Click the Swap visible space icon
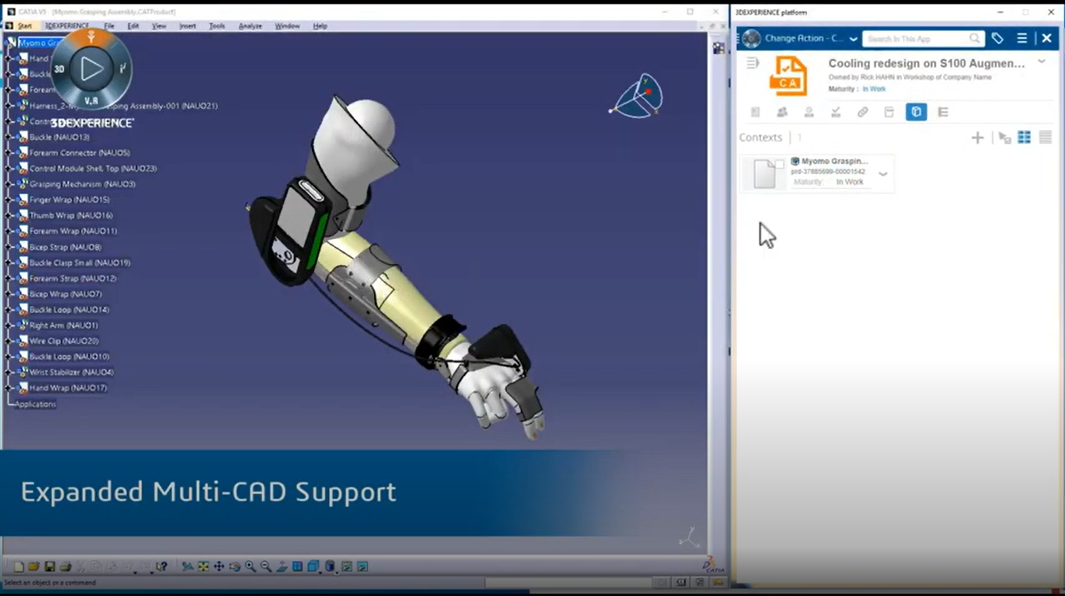Screen dimensions: 1065x596 [x=363, y=566]
